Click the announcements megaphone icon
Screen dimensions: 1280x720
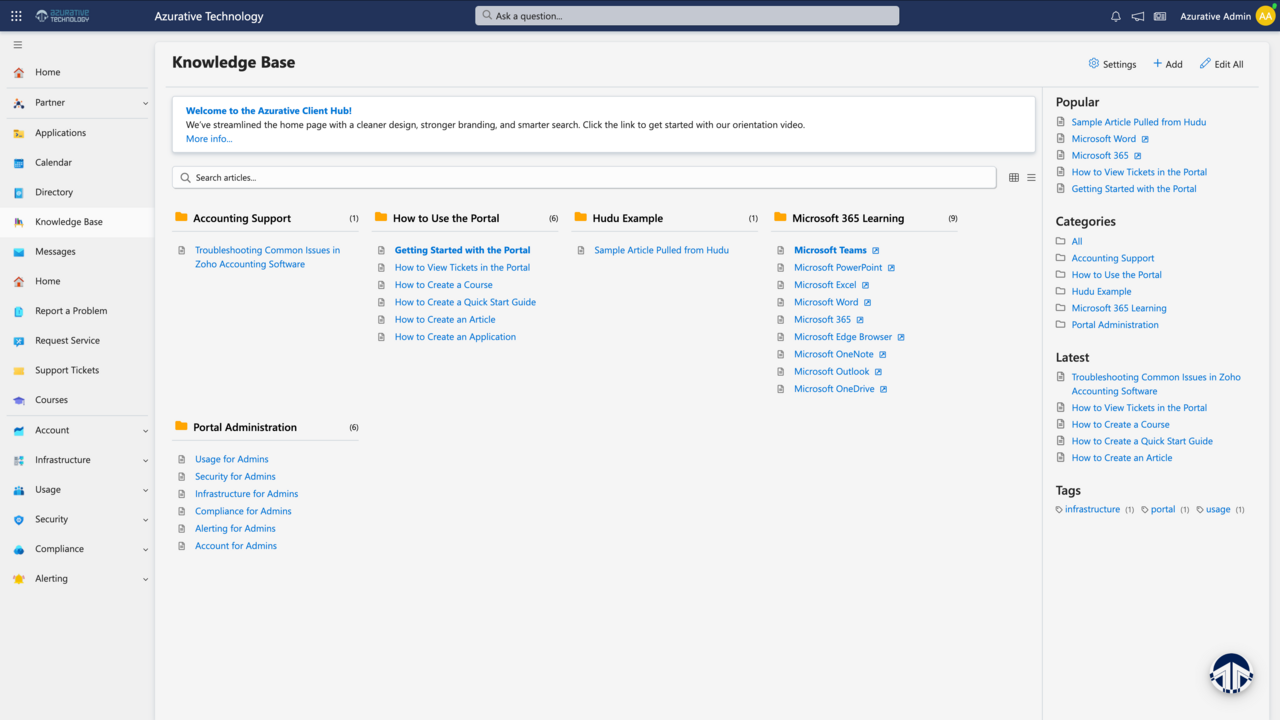pyautogui.click(x=1138, y=16)
